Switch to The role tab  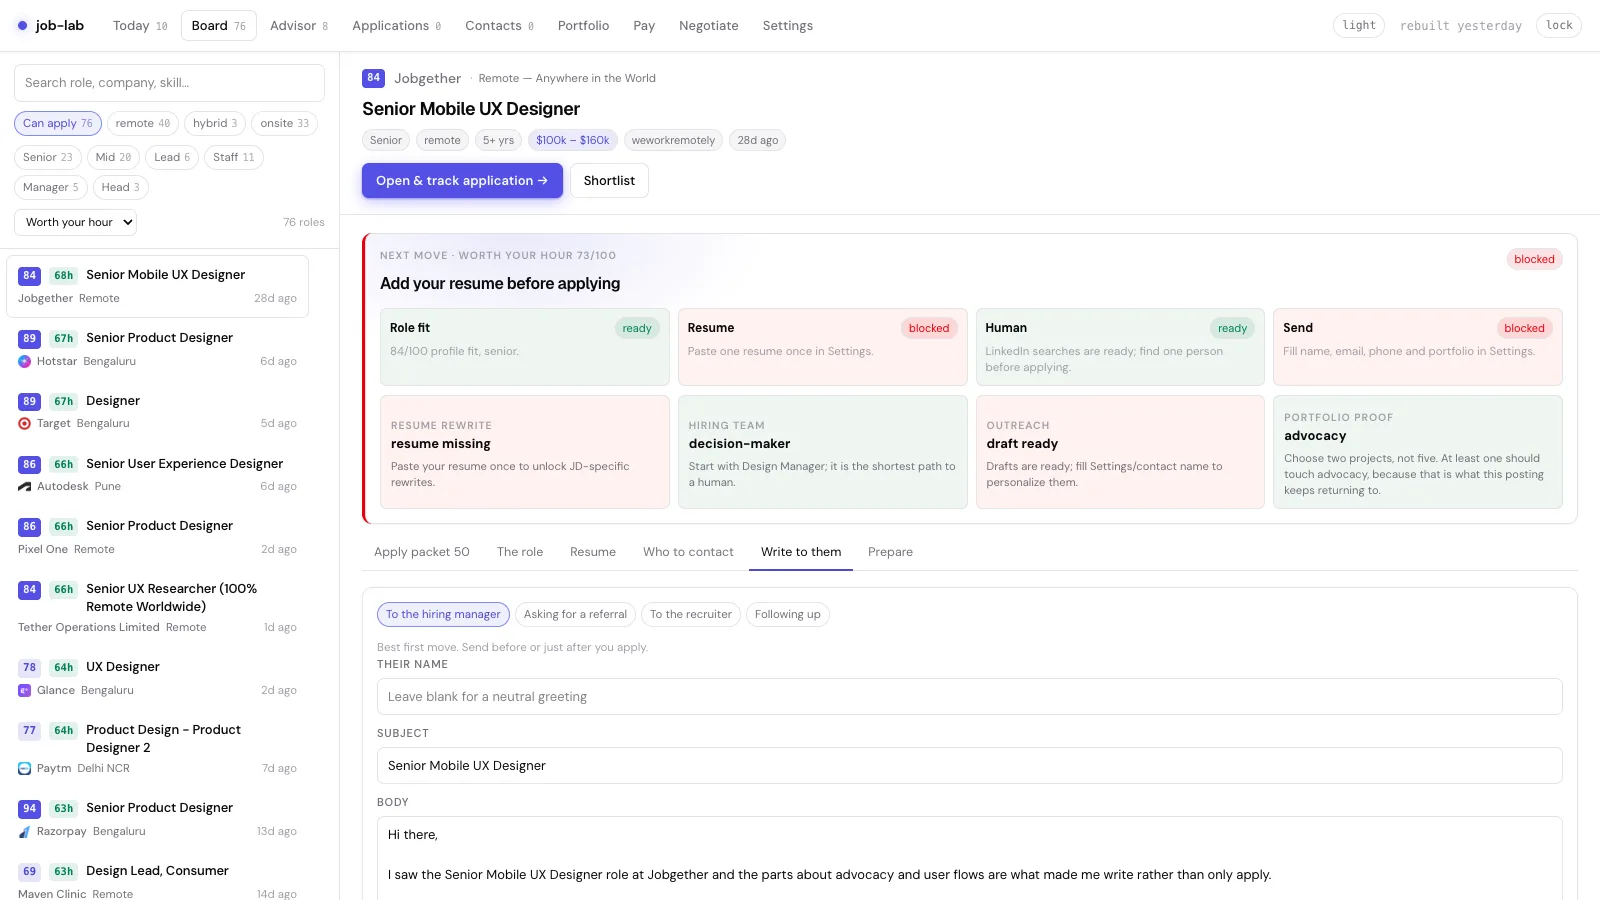(x=520, y=552)
